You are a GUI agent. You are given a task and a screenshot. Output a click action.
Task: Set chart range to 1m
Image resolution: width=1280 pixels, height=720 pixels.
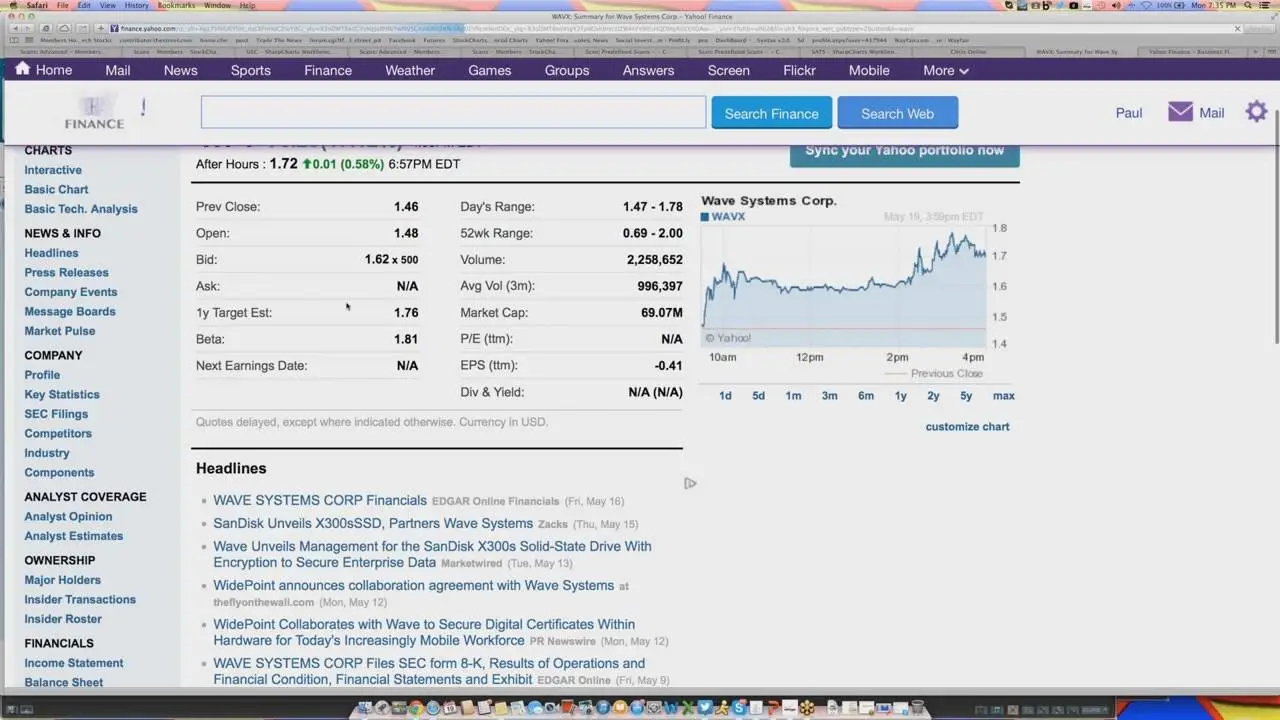793,396
